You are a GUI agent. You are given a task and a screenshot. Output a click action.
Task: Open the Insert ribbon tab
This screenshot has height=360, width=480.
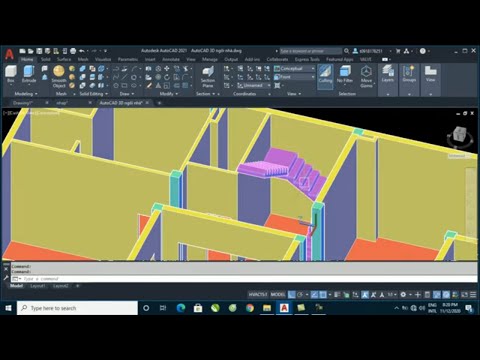pyautogui.click(x=150, y=59)
